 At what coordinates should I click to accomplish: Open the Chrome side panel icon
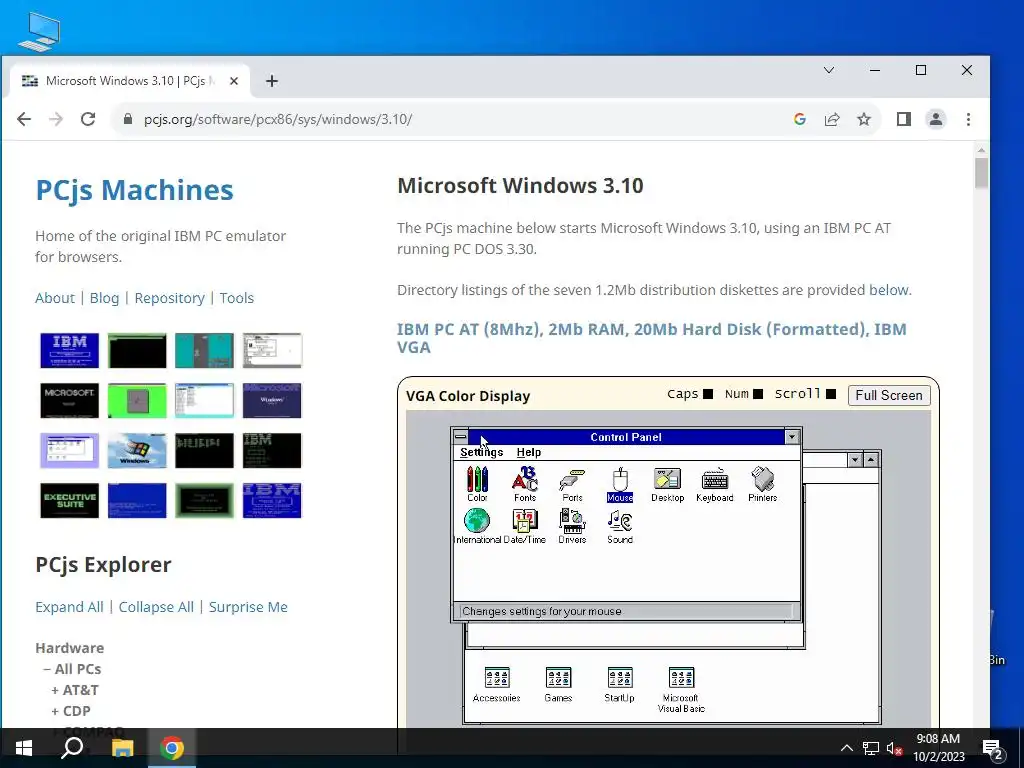[904, 120]
